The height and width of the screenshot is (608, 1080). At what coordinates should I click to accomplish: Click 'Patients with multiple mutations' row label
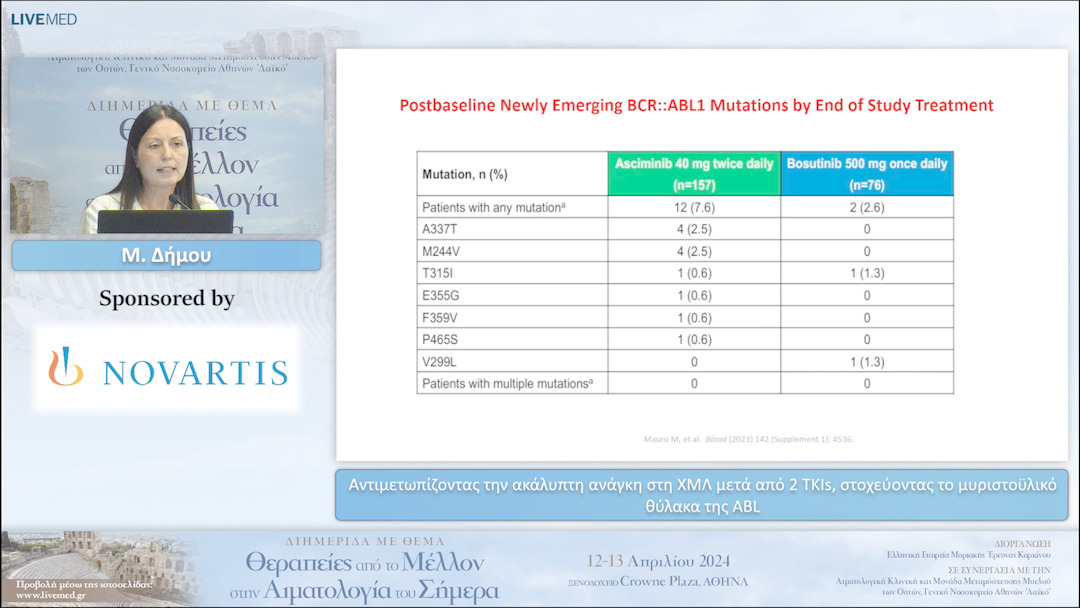[x=502, y=383]
